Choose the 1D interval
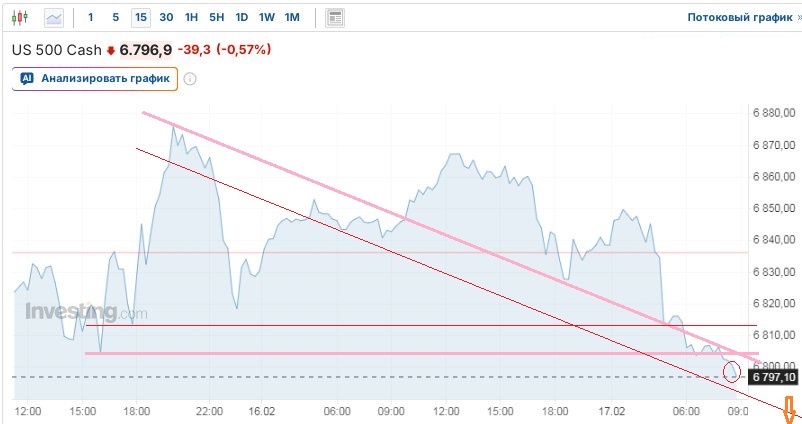Screen dimensions: 802x424 coord(241,17)
